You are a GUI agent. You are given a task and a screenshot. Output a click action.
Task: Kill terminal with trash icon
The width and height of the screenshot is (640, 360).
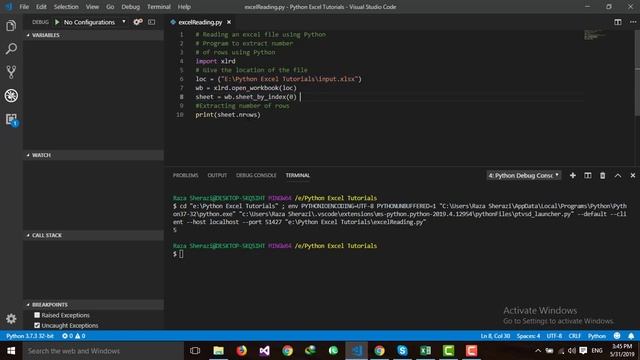602,176
